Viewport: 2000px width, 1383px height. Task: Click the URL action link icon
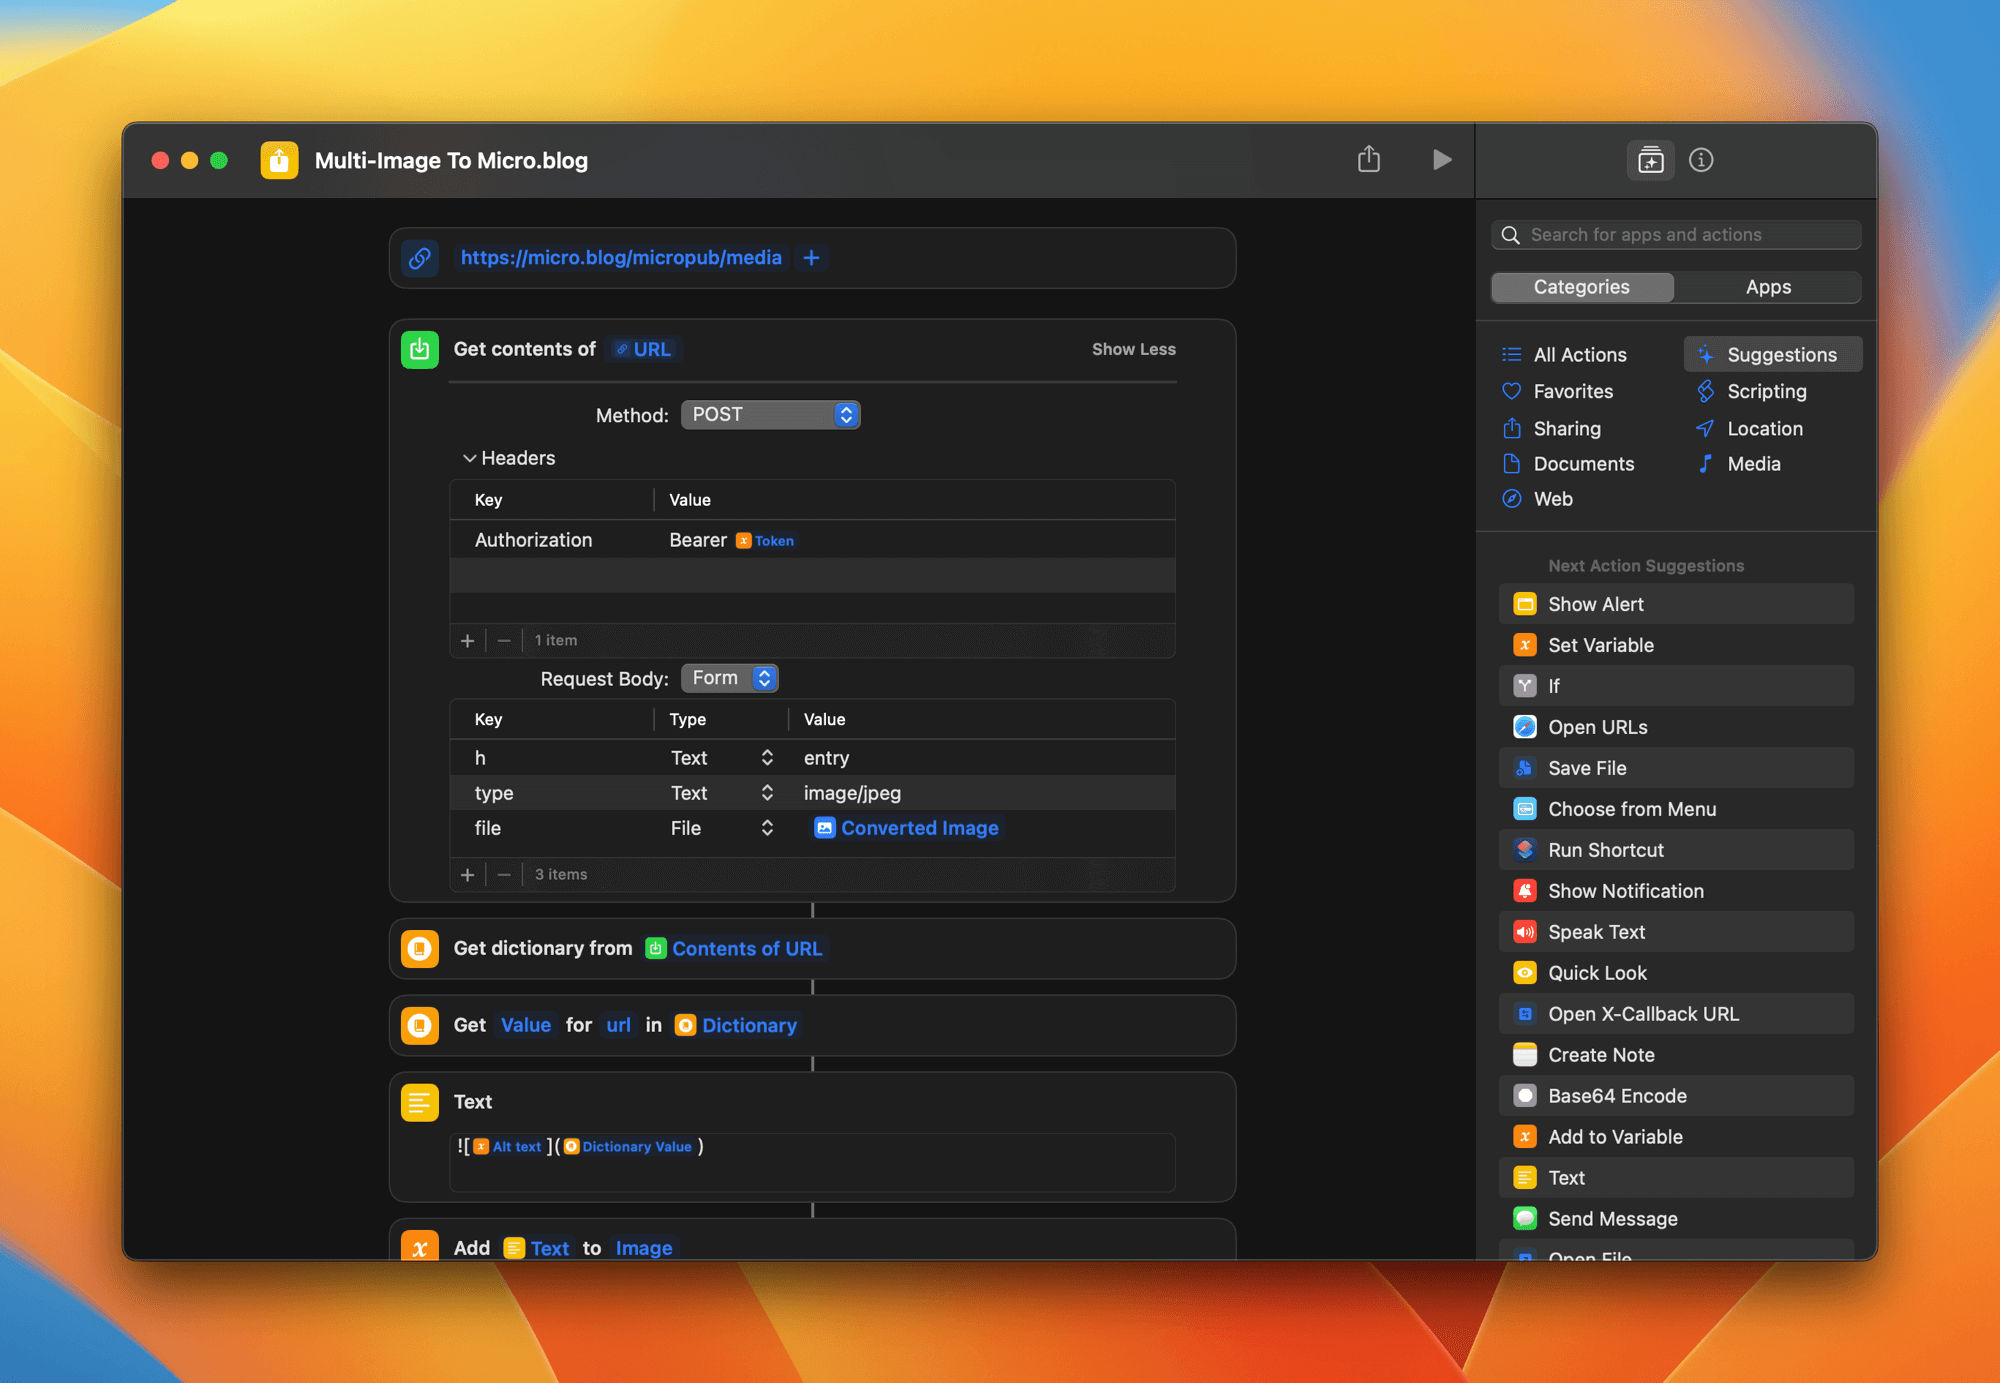[x=420, y=258]
